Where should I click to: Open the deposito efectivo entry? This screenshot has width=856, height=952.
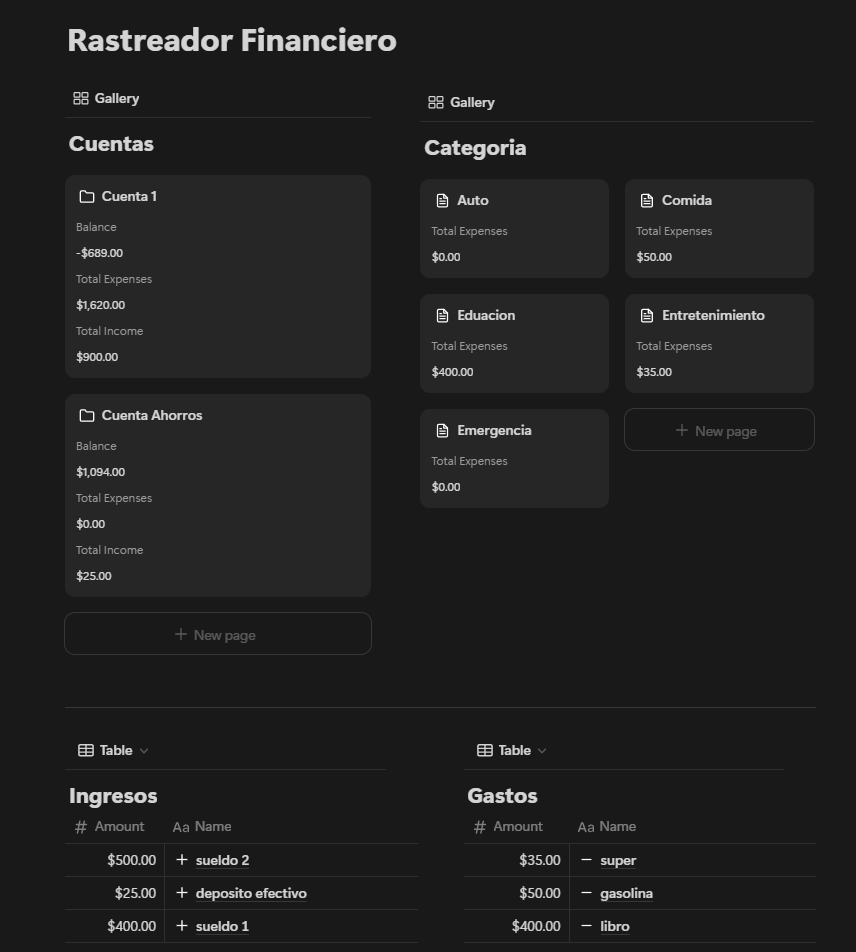(x=251, y=893)
